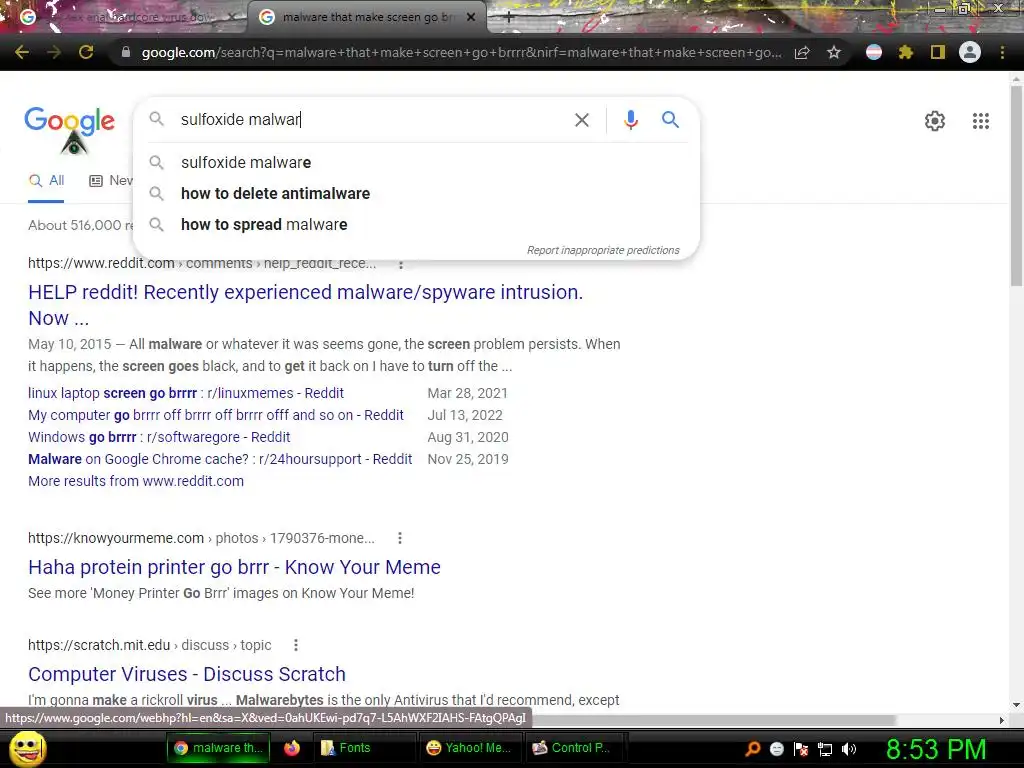Click the scrollbar down arrow

[1016, 705]
